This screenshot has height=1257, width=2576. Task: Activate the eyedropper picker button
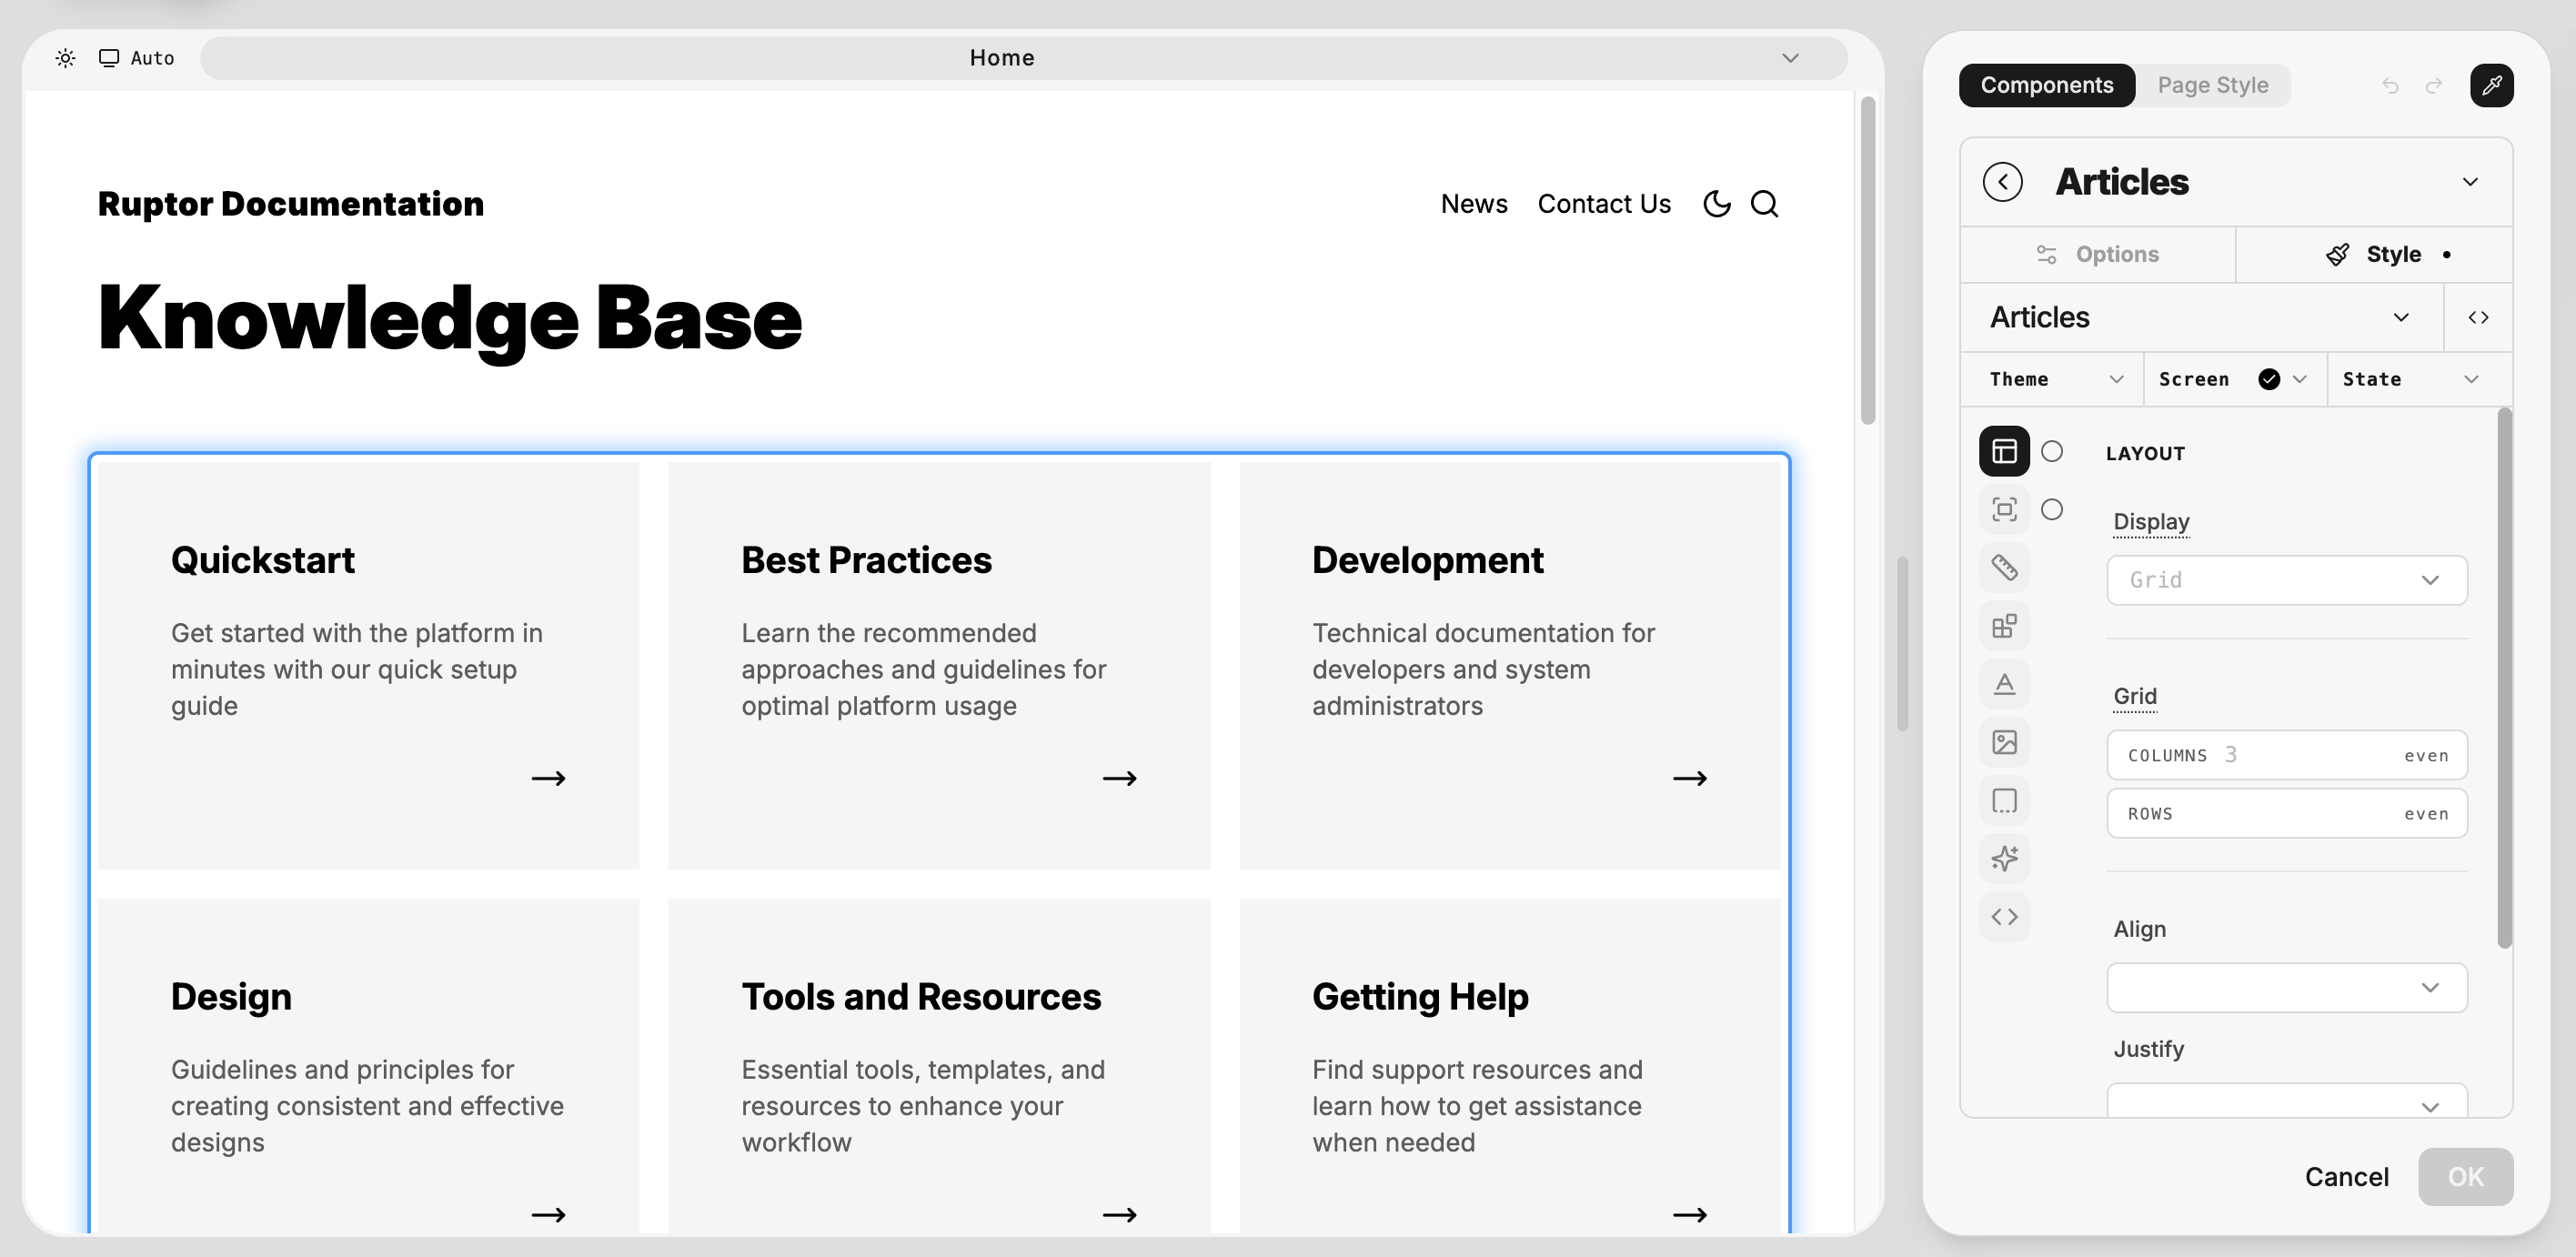click(2491, 85)
